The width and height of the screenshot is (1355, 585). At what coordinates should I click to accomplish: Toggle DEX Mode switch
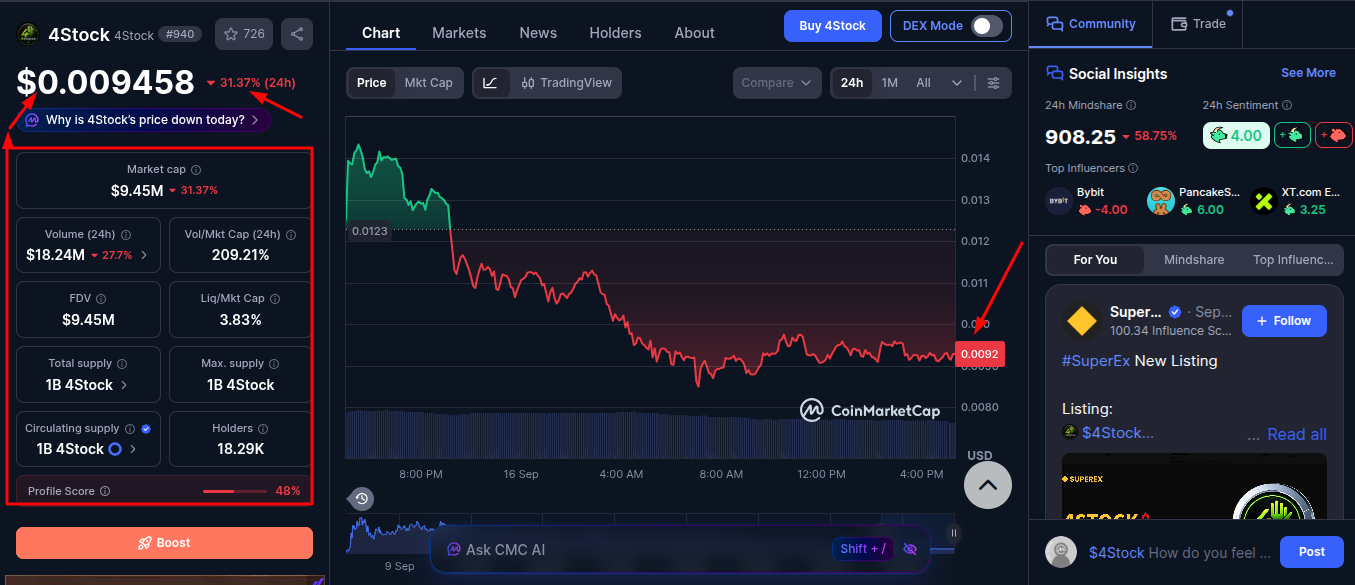(x=987, y=26)
